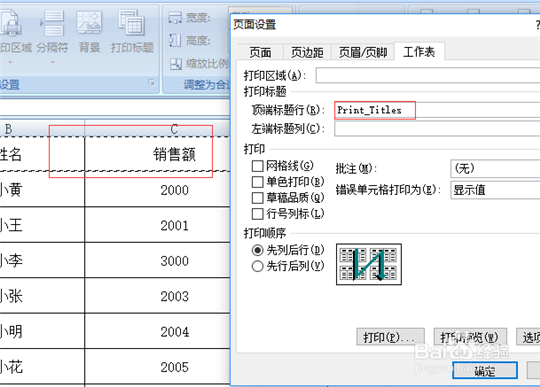Click the name cell 小黄
The height and width of the screenshot is (387, 540).
(x=42, y=189)
